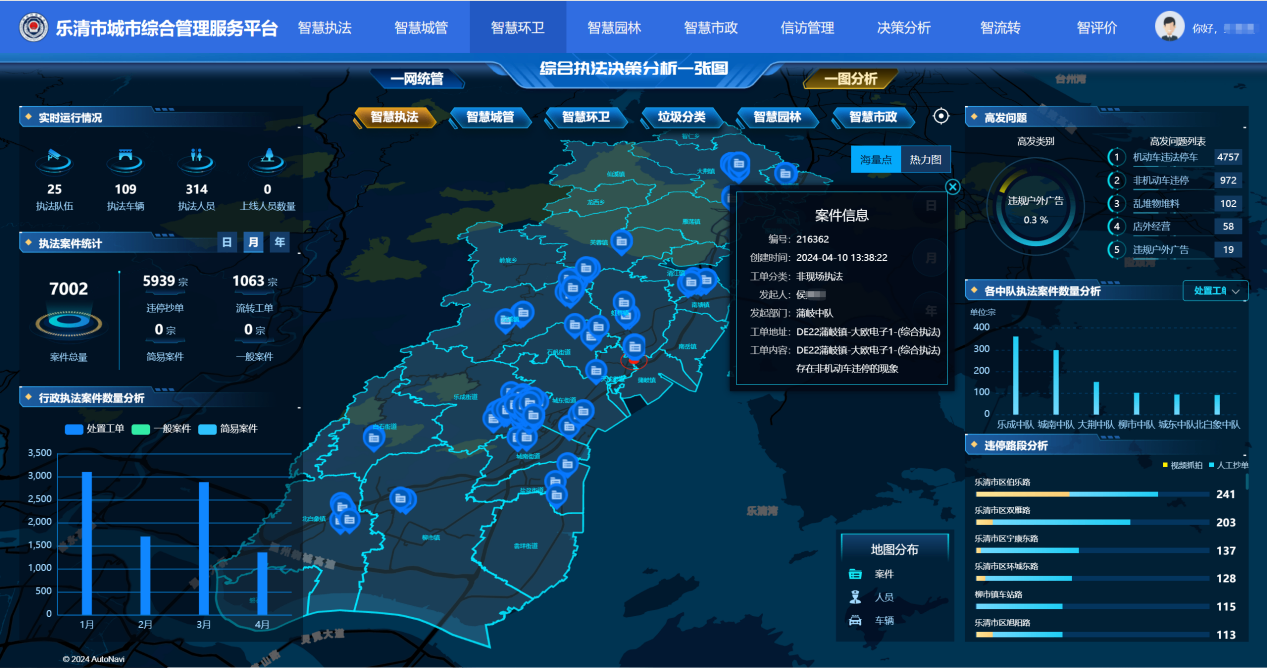The image size is (1267, 668).
Task: Click the 执法队伍 camera icon
Action: pos(54,159)
